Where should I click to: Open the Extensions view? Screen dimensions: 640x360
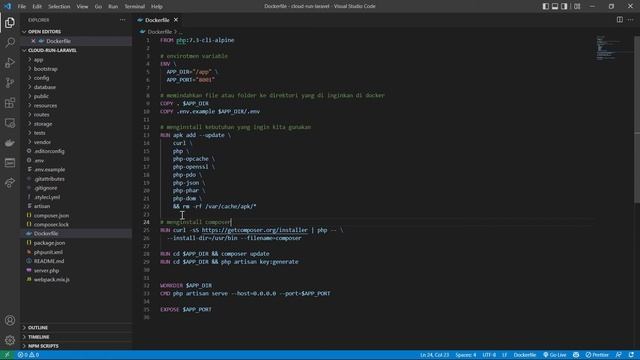(10, 102)
